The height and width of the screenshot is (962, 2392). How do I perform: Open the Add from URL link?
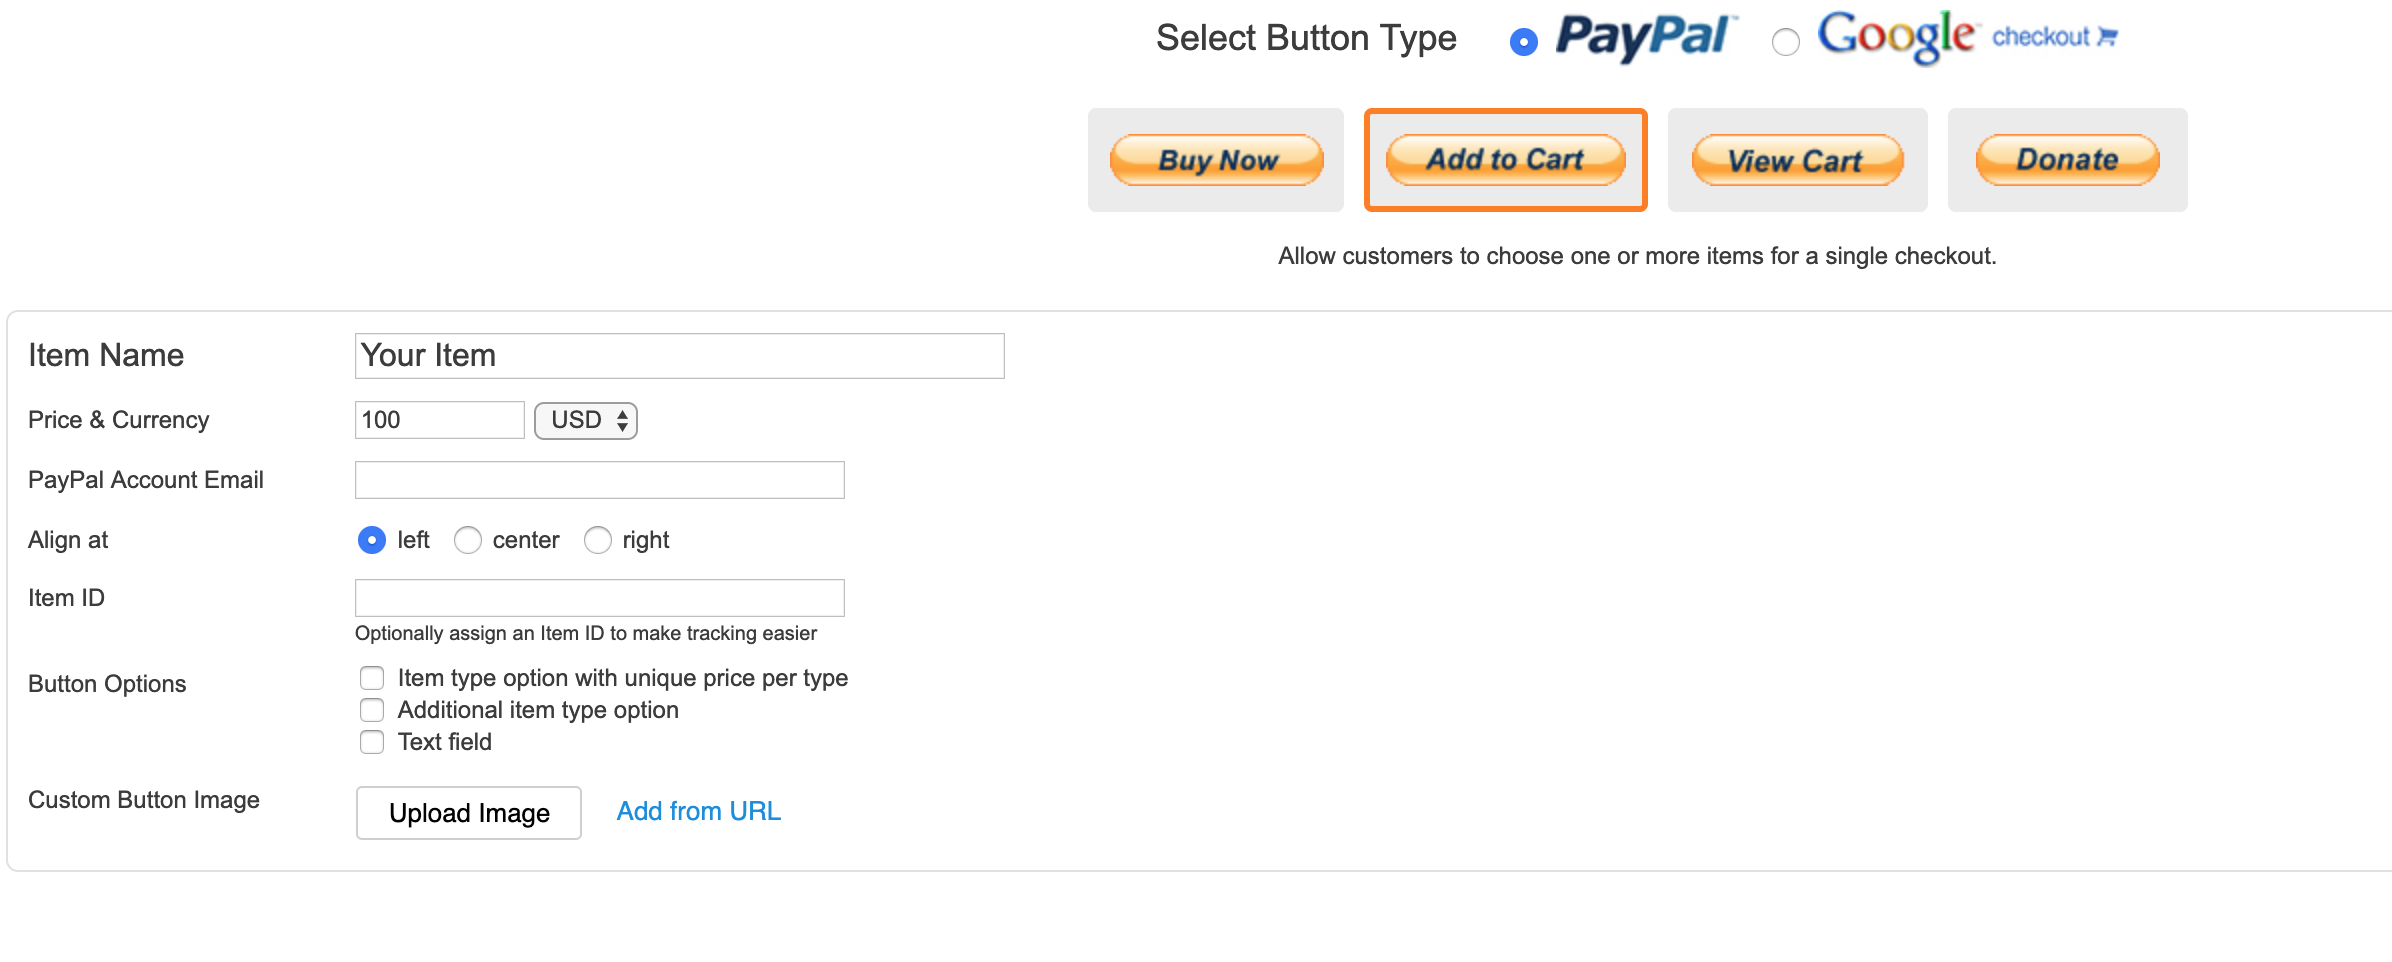click(698, 811)
